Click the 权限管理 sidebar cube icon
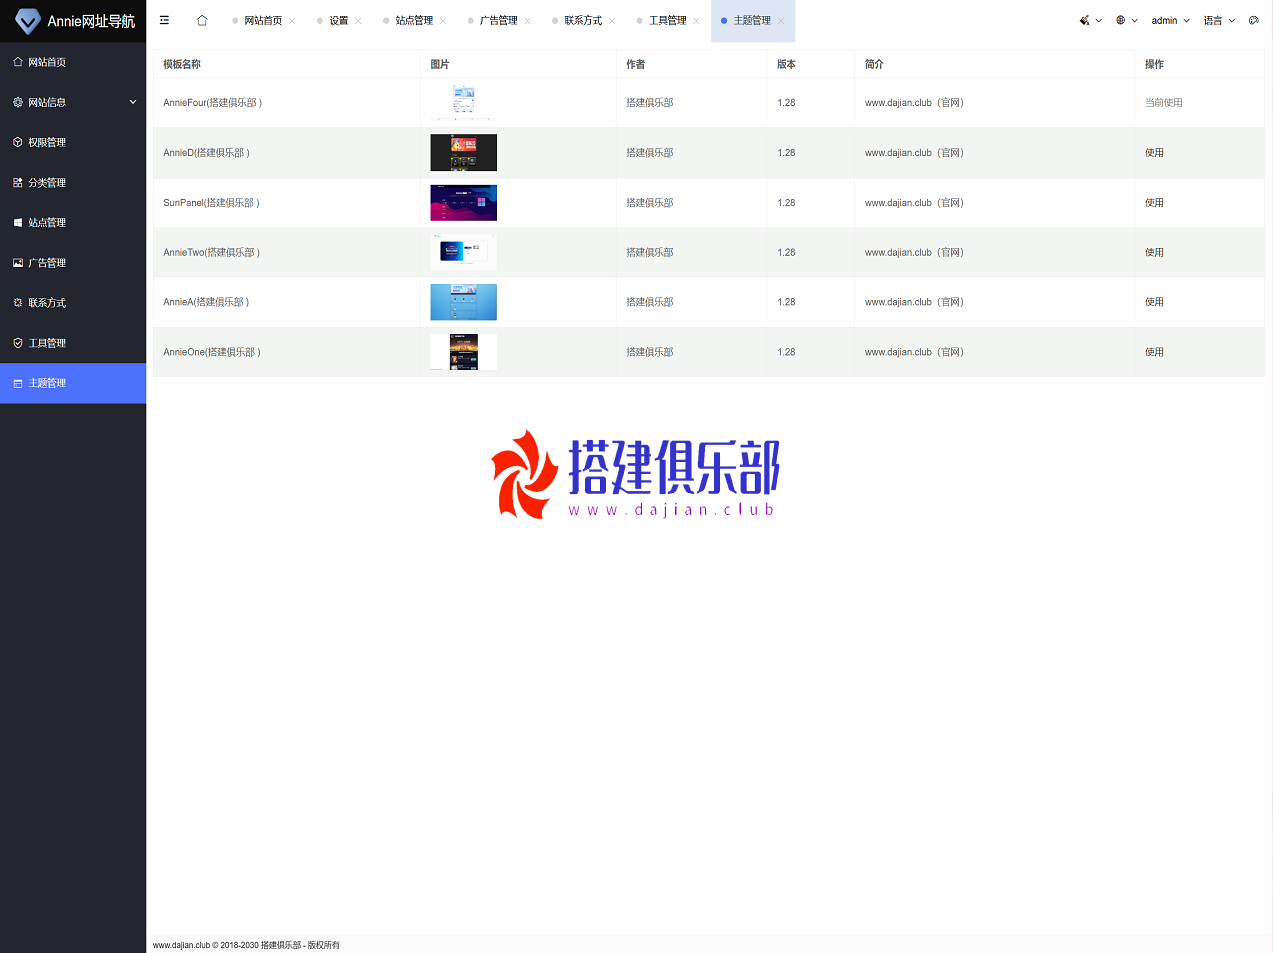Viewport: 1273px width, 953px height. tap(18, 142)
